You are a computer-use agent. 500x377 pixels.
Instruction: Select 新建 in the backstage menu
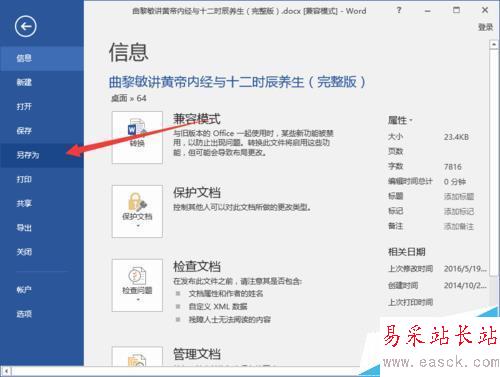pyautogui.click(x=42, y=82)
